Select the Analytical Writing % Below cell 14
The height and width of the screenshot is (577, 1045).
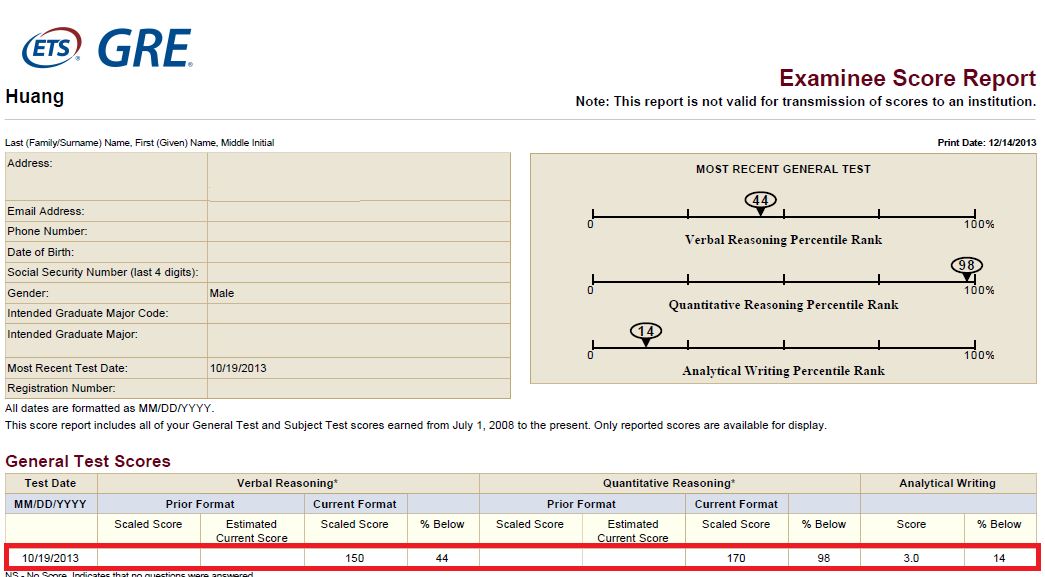(x=999, y=558)
